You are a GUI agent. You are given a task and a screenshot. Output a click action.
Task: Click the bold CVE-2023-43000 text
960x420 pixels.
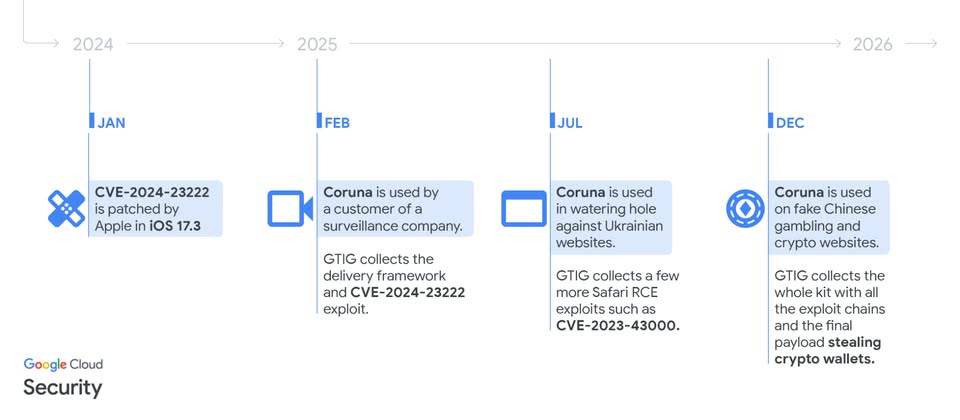[617, 325]
